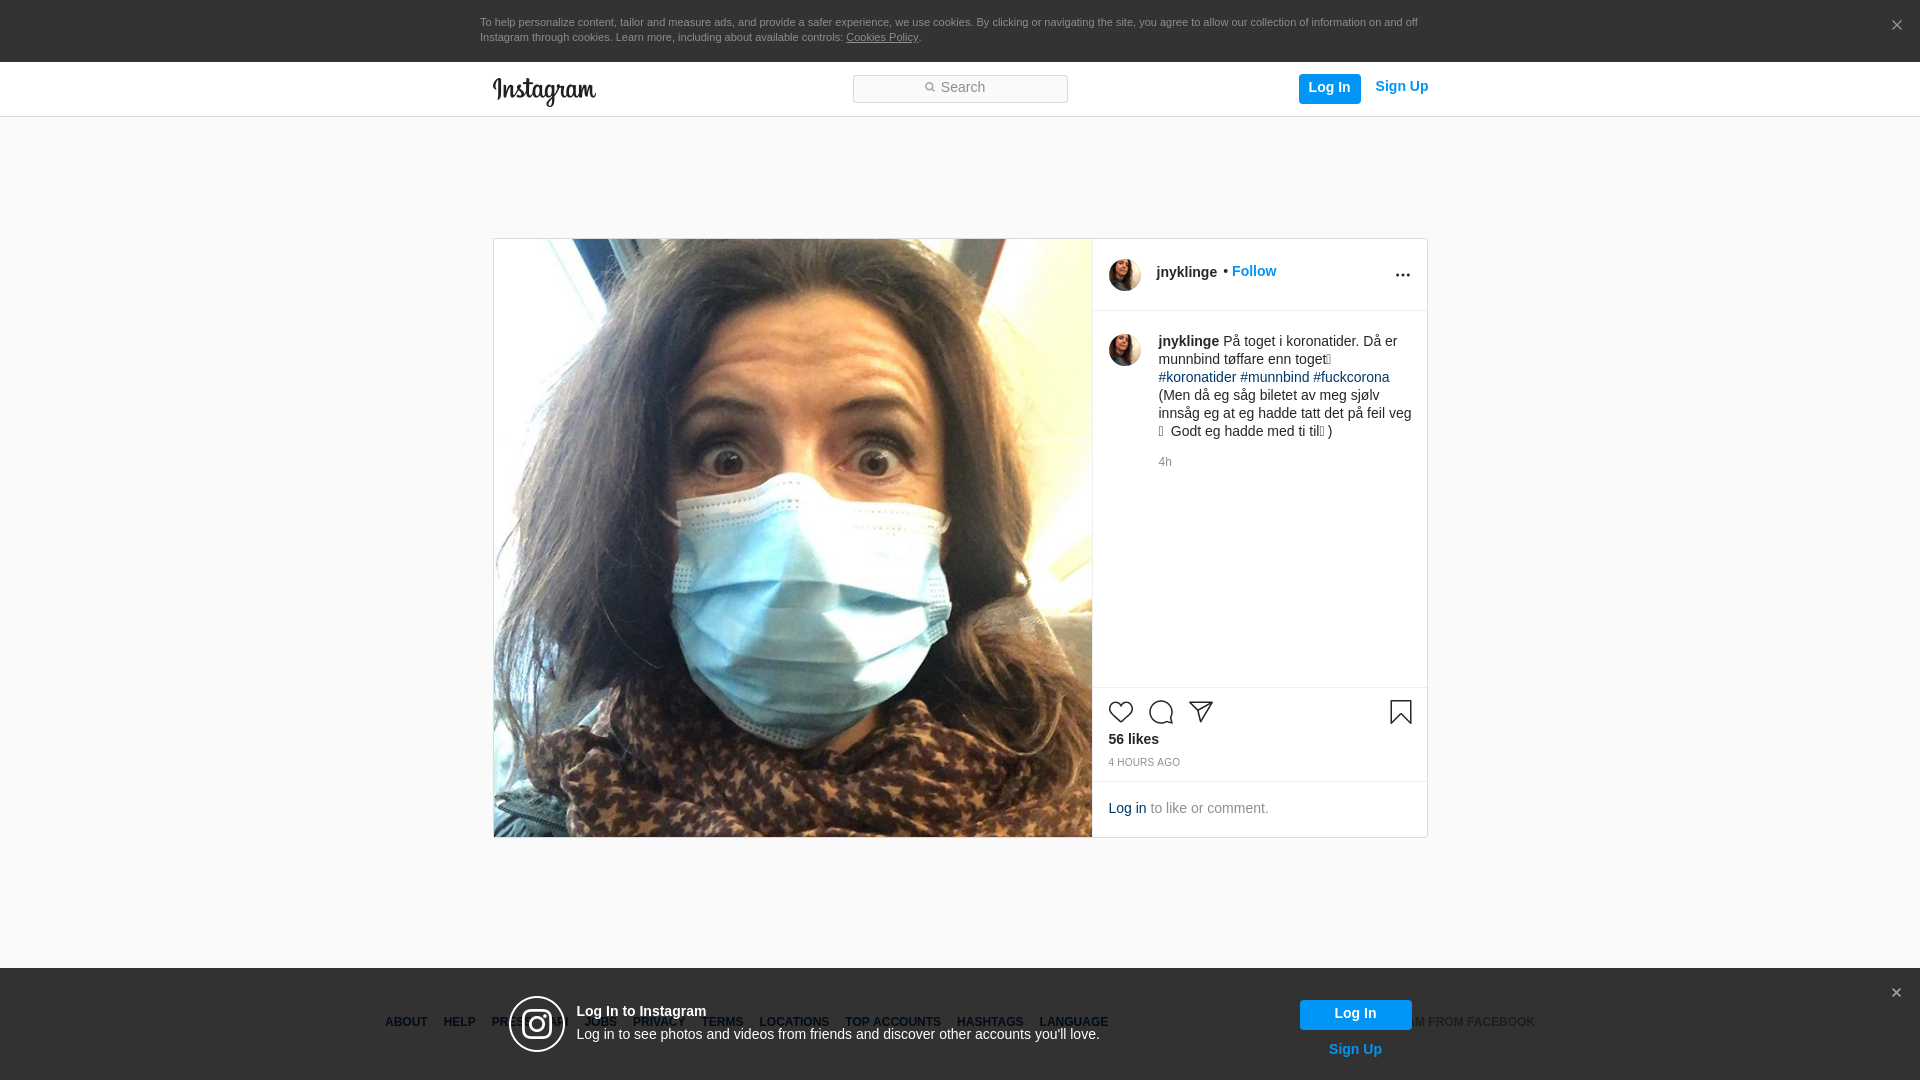The width and height of the screenshot is (1920, 1080).
Task: Click the Instagram camera icon in the login banner
Action: click(x=537, y=1024)
